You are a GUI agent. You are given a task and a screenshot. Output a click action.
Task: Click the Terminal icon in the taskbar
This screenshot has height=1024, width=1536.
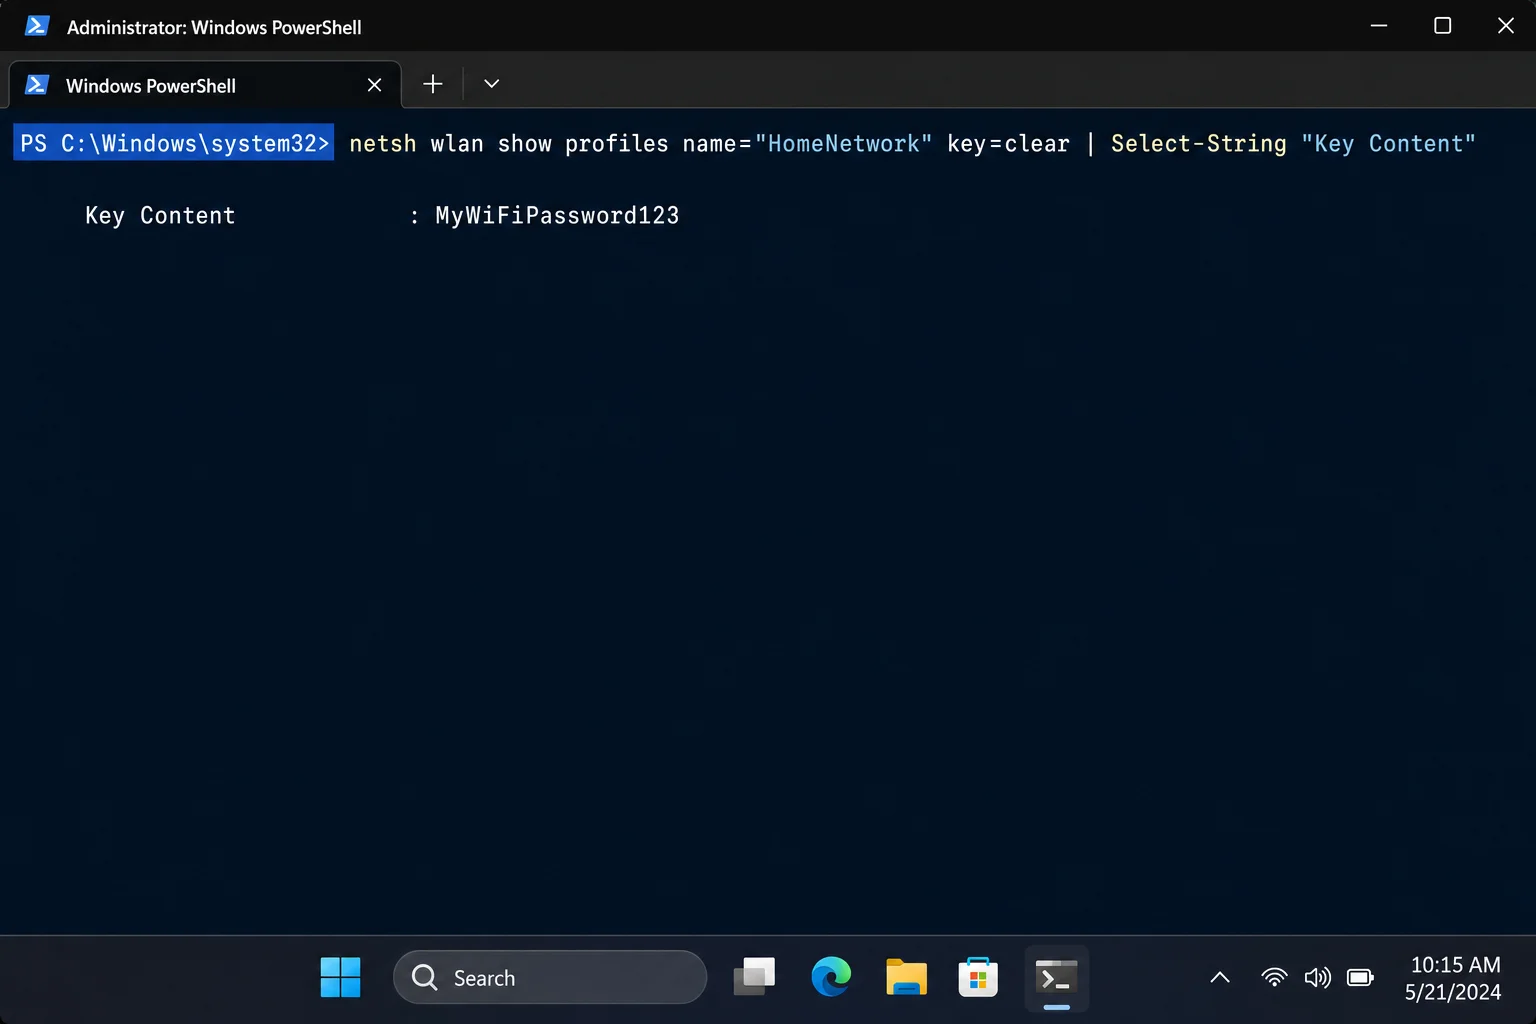1056,977
